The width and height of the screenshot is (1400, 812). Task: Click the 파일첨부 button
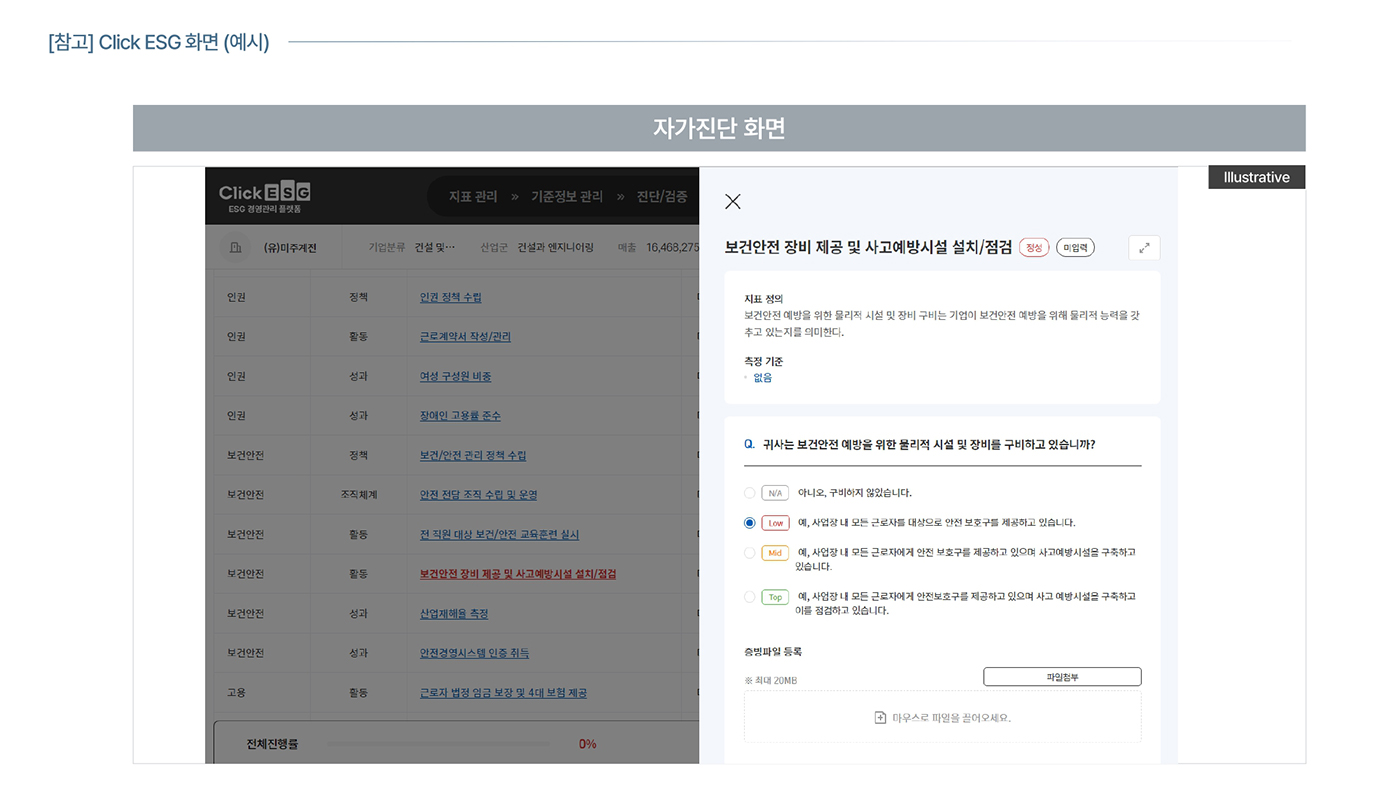[1062, 677]
